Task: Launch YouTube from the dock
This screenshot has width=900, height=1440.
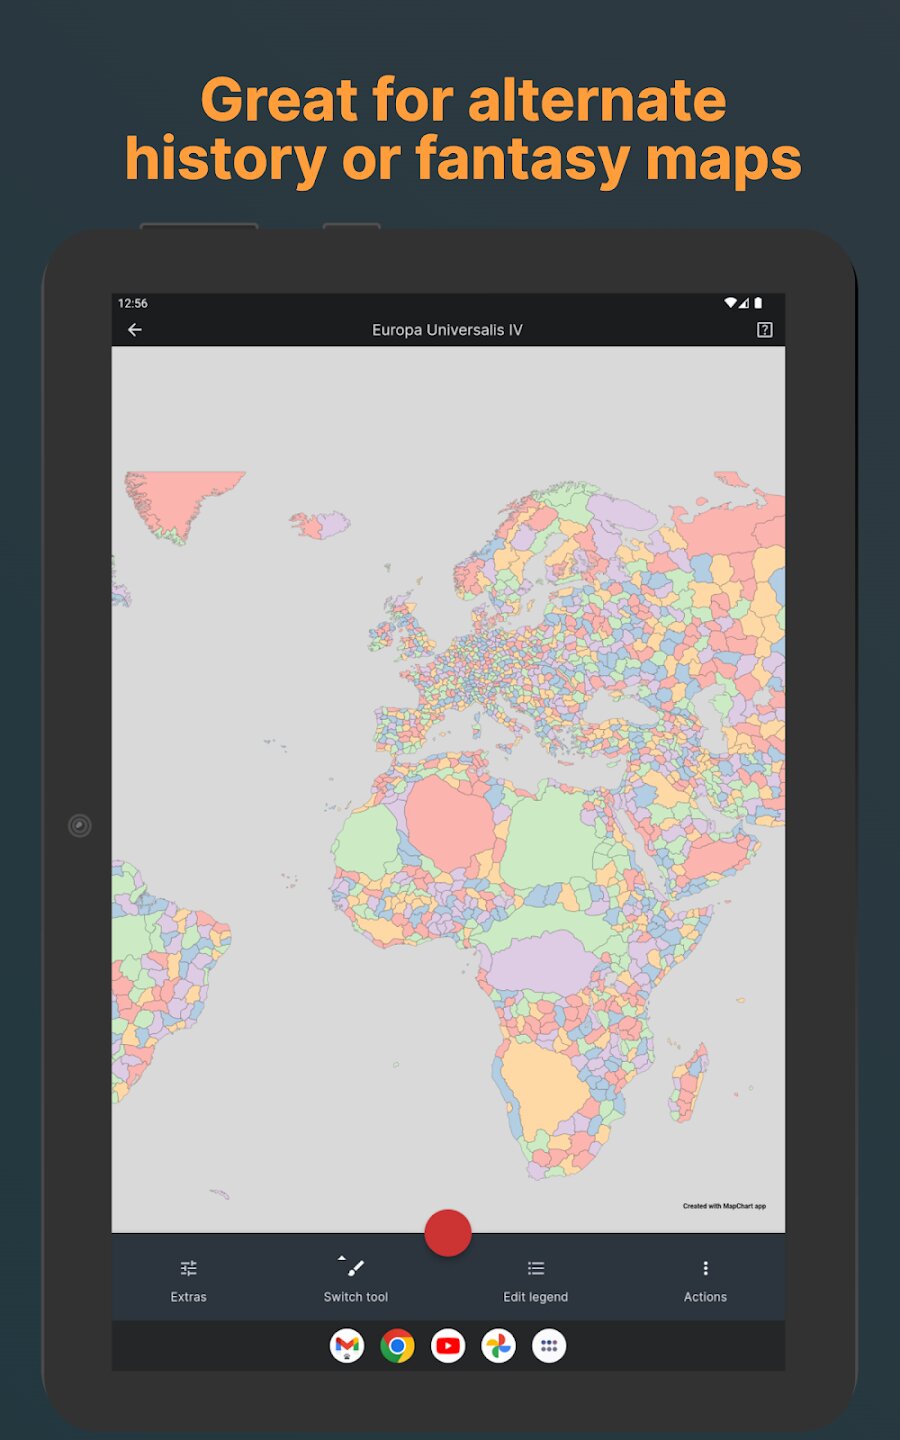Action: click(448, 1346)
